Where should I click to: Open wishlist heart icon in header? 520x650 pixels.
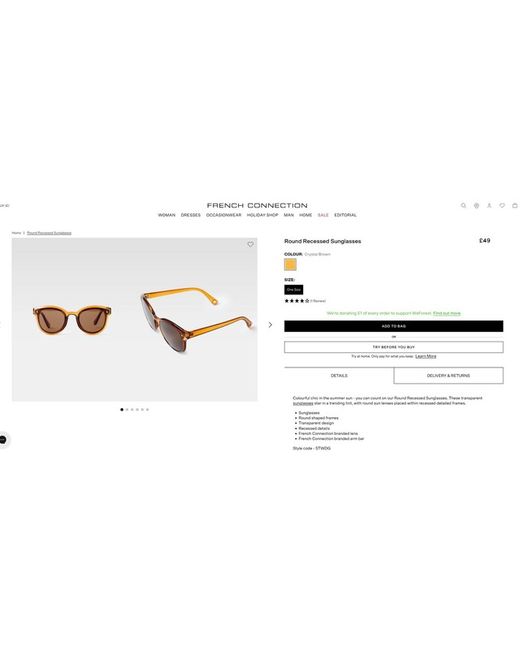[x=502, y=206]
